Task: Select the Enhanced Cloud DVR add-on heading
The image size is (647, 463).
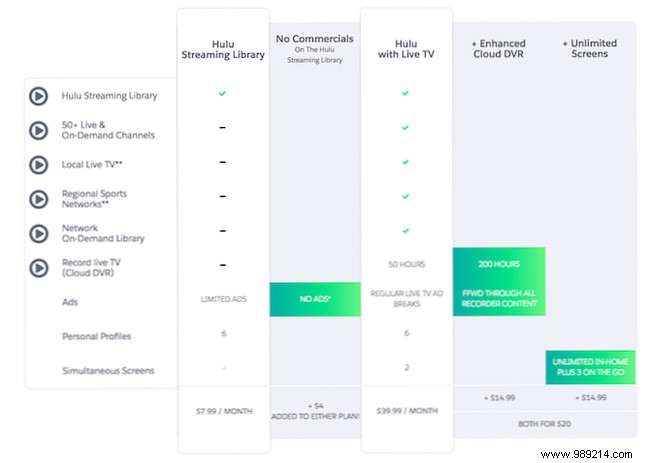Action: [x=498, y=50]
